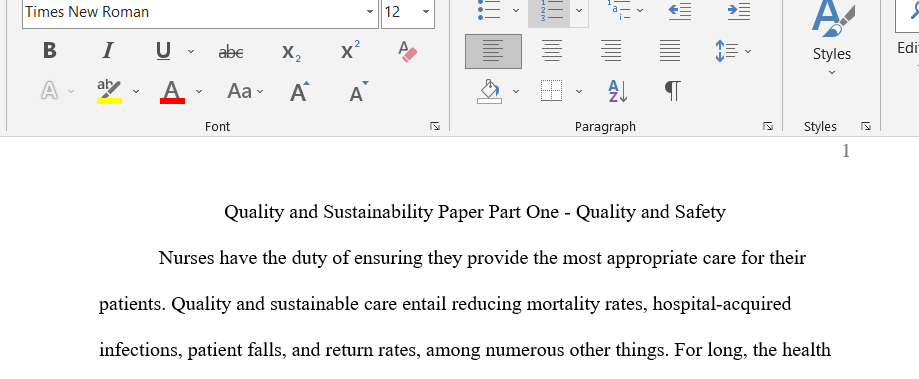Open the Paragraph dialog box launcher
The height and width of the screenshot is (379, 919).
768,126
